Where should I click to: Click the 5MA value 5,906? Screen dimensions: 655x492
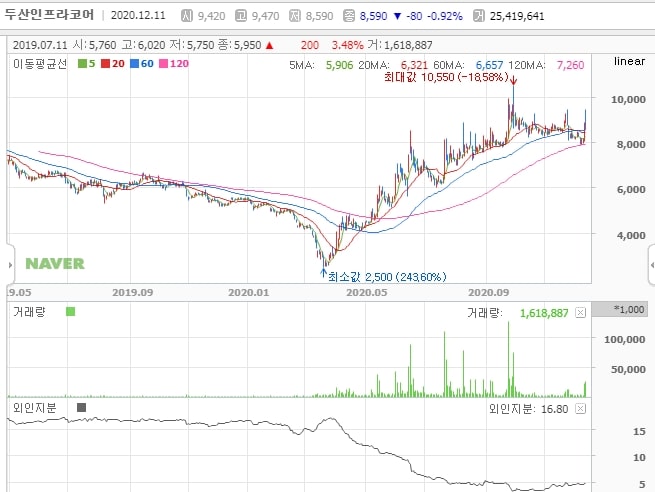(x=339, y=65)
